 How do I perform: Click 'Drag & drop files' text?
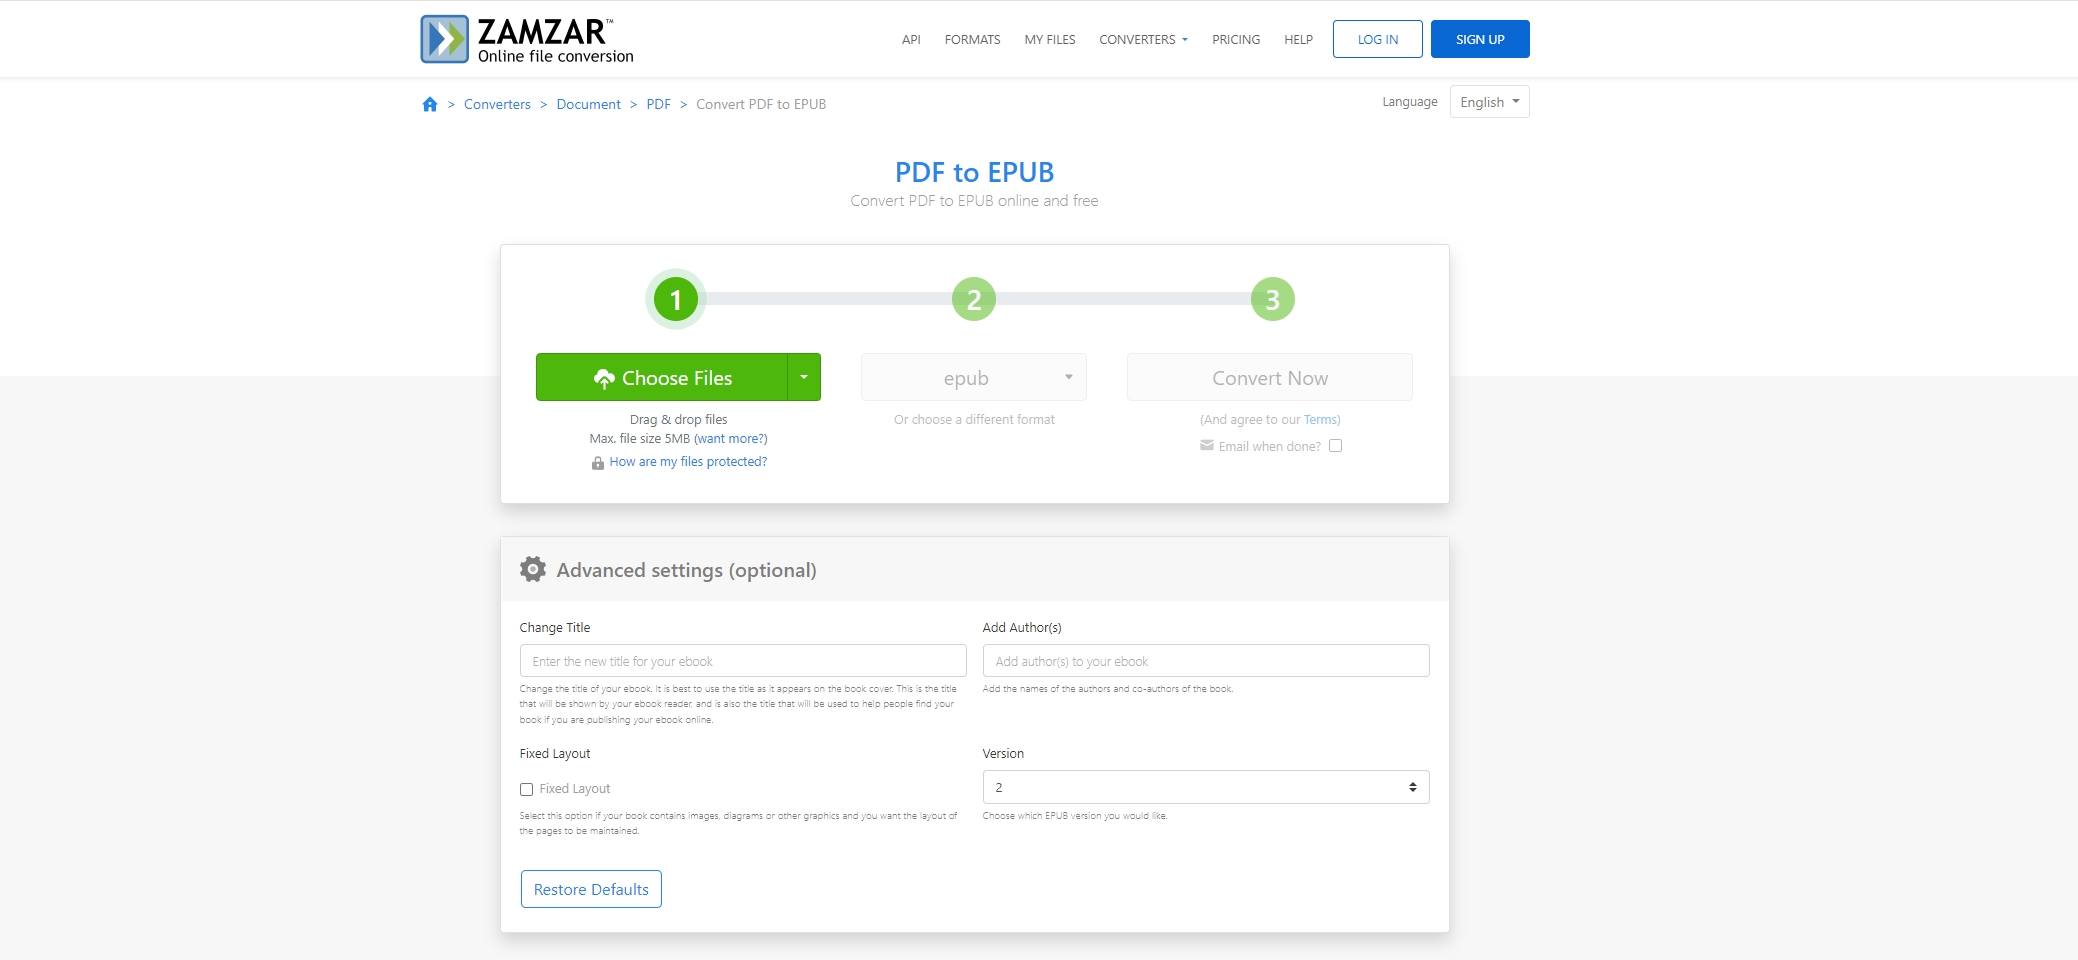678,420
